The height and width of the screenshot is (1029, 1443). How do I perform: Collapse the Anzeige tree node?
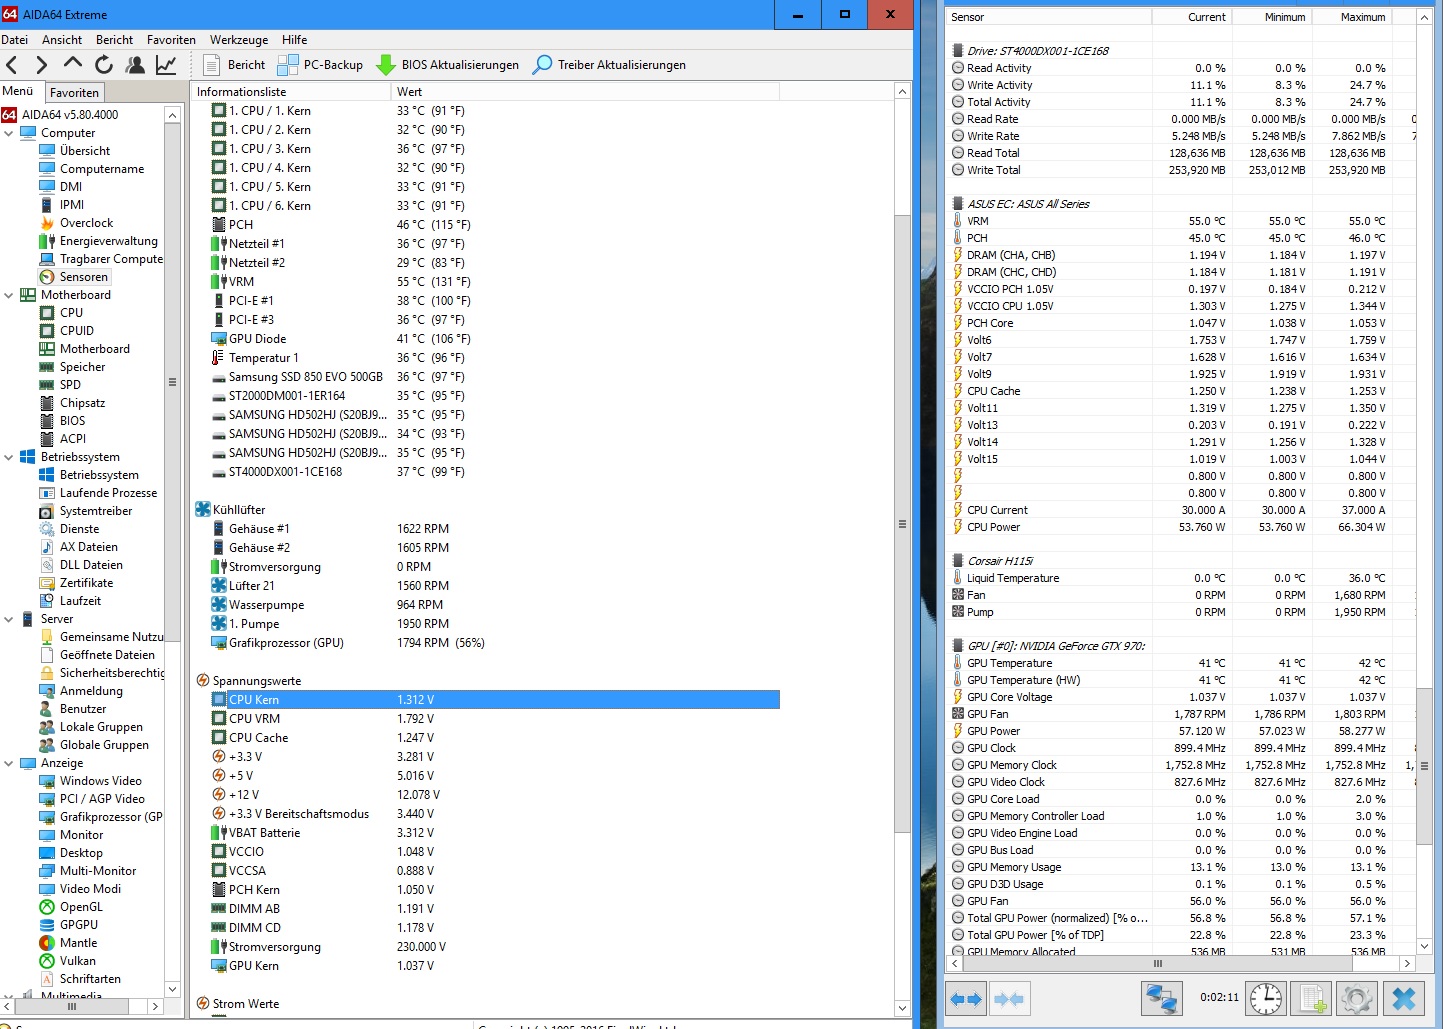pos(9,763)
